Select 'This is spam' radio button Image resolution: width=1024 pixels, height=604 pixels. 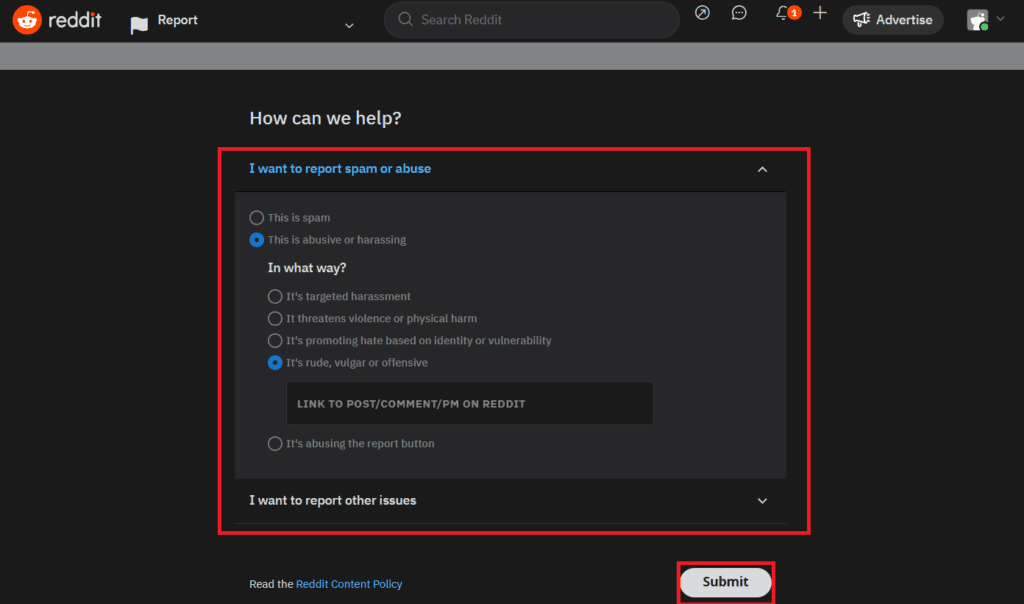pos(257,217)
